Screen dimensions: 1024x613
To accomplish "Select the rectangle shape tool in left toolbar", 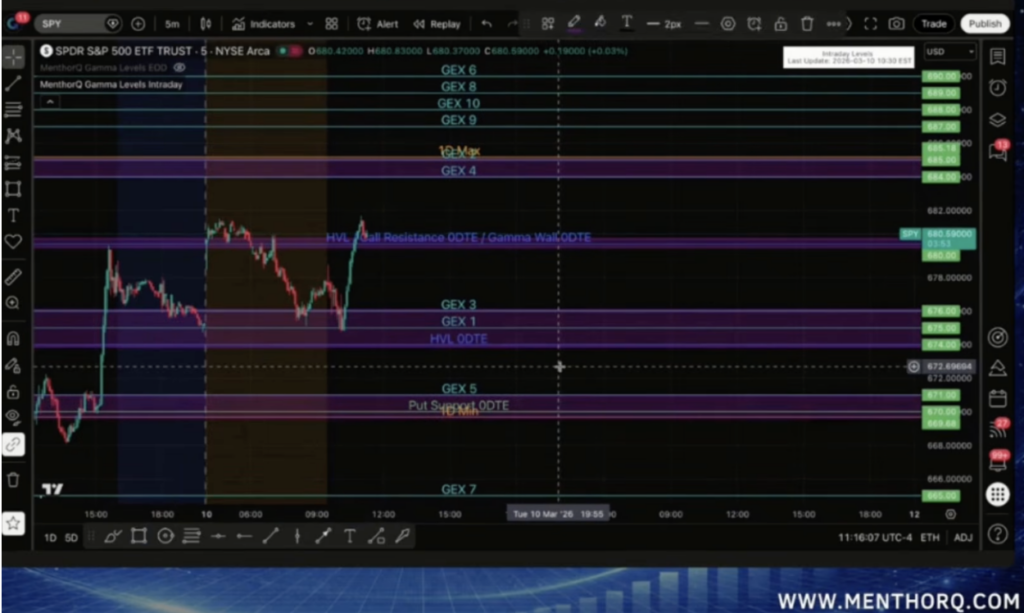I will (14, 189).
